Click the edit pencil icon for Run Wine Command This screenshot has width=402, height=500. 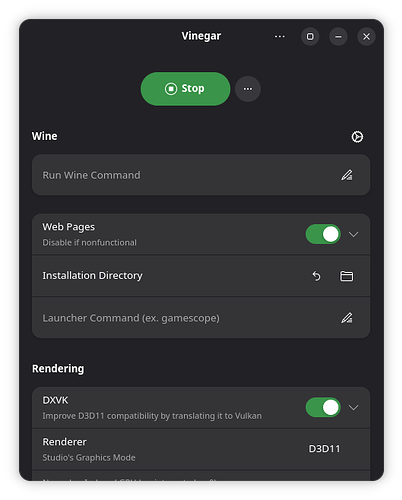click(347, 175)
